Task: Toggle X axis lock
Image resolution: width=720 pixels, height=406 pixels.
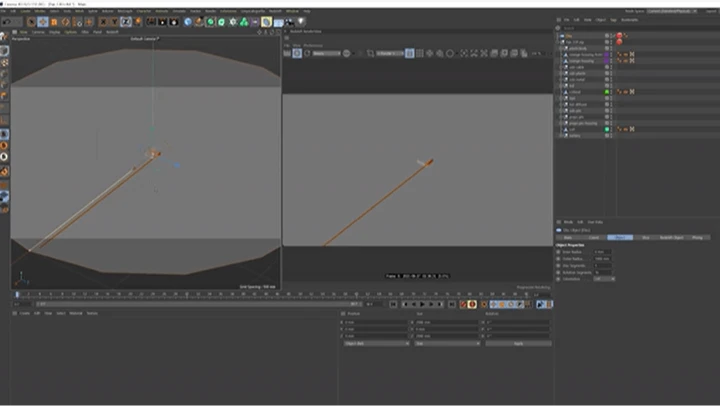Action: click(x=103, y=22)
